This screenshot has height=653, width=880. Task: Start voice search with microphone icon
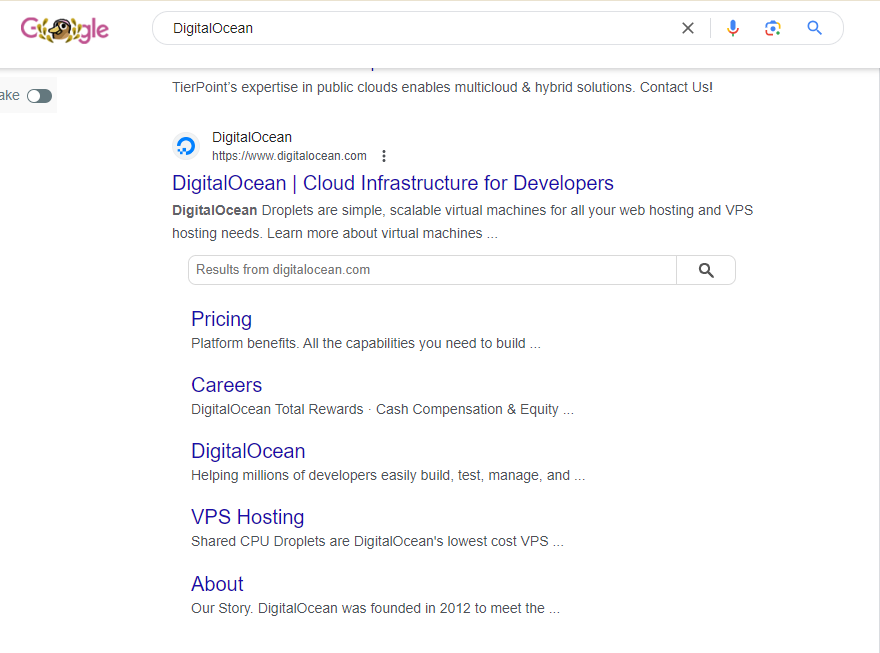(732, 28)
